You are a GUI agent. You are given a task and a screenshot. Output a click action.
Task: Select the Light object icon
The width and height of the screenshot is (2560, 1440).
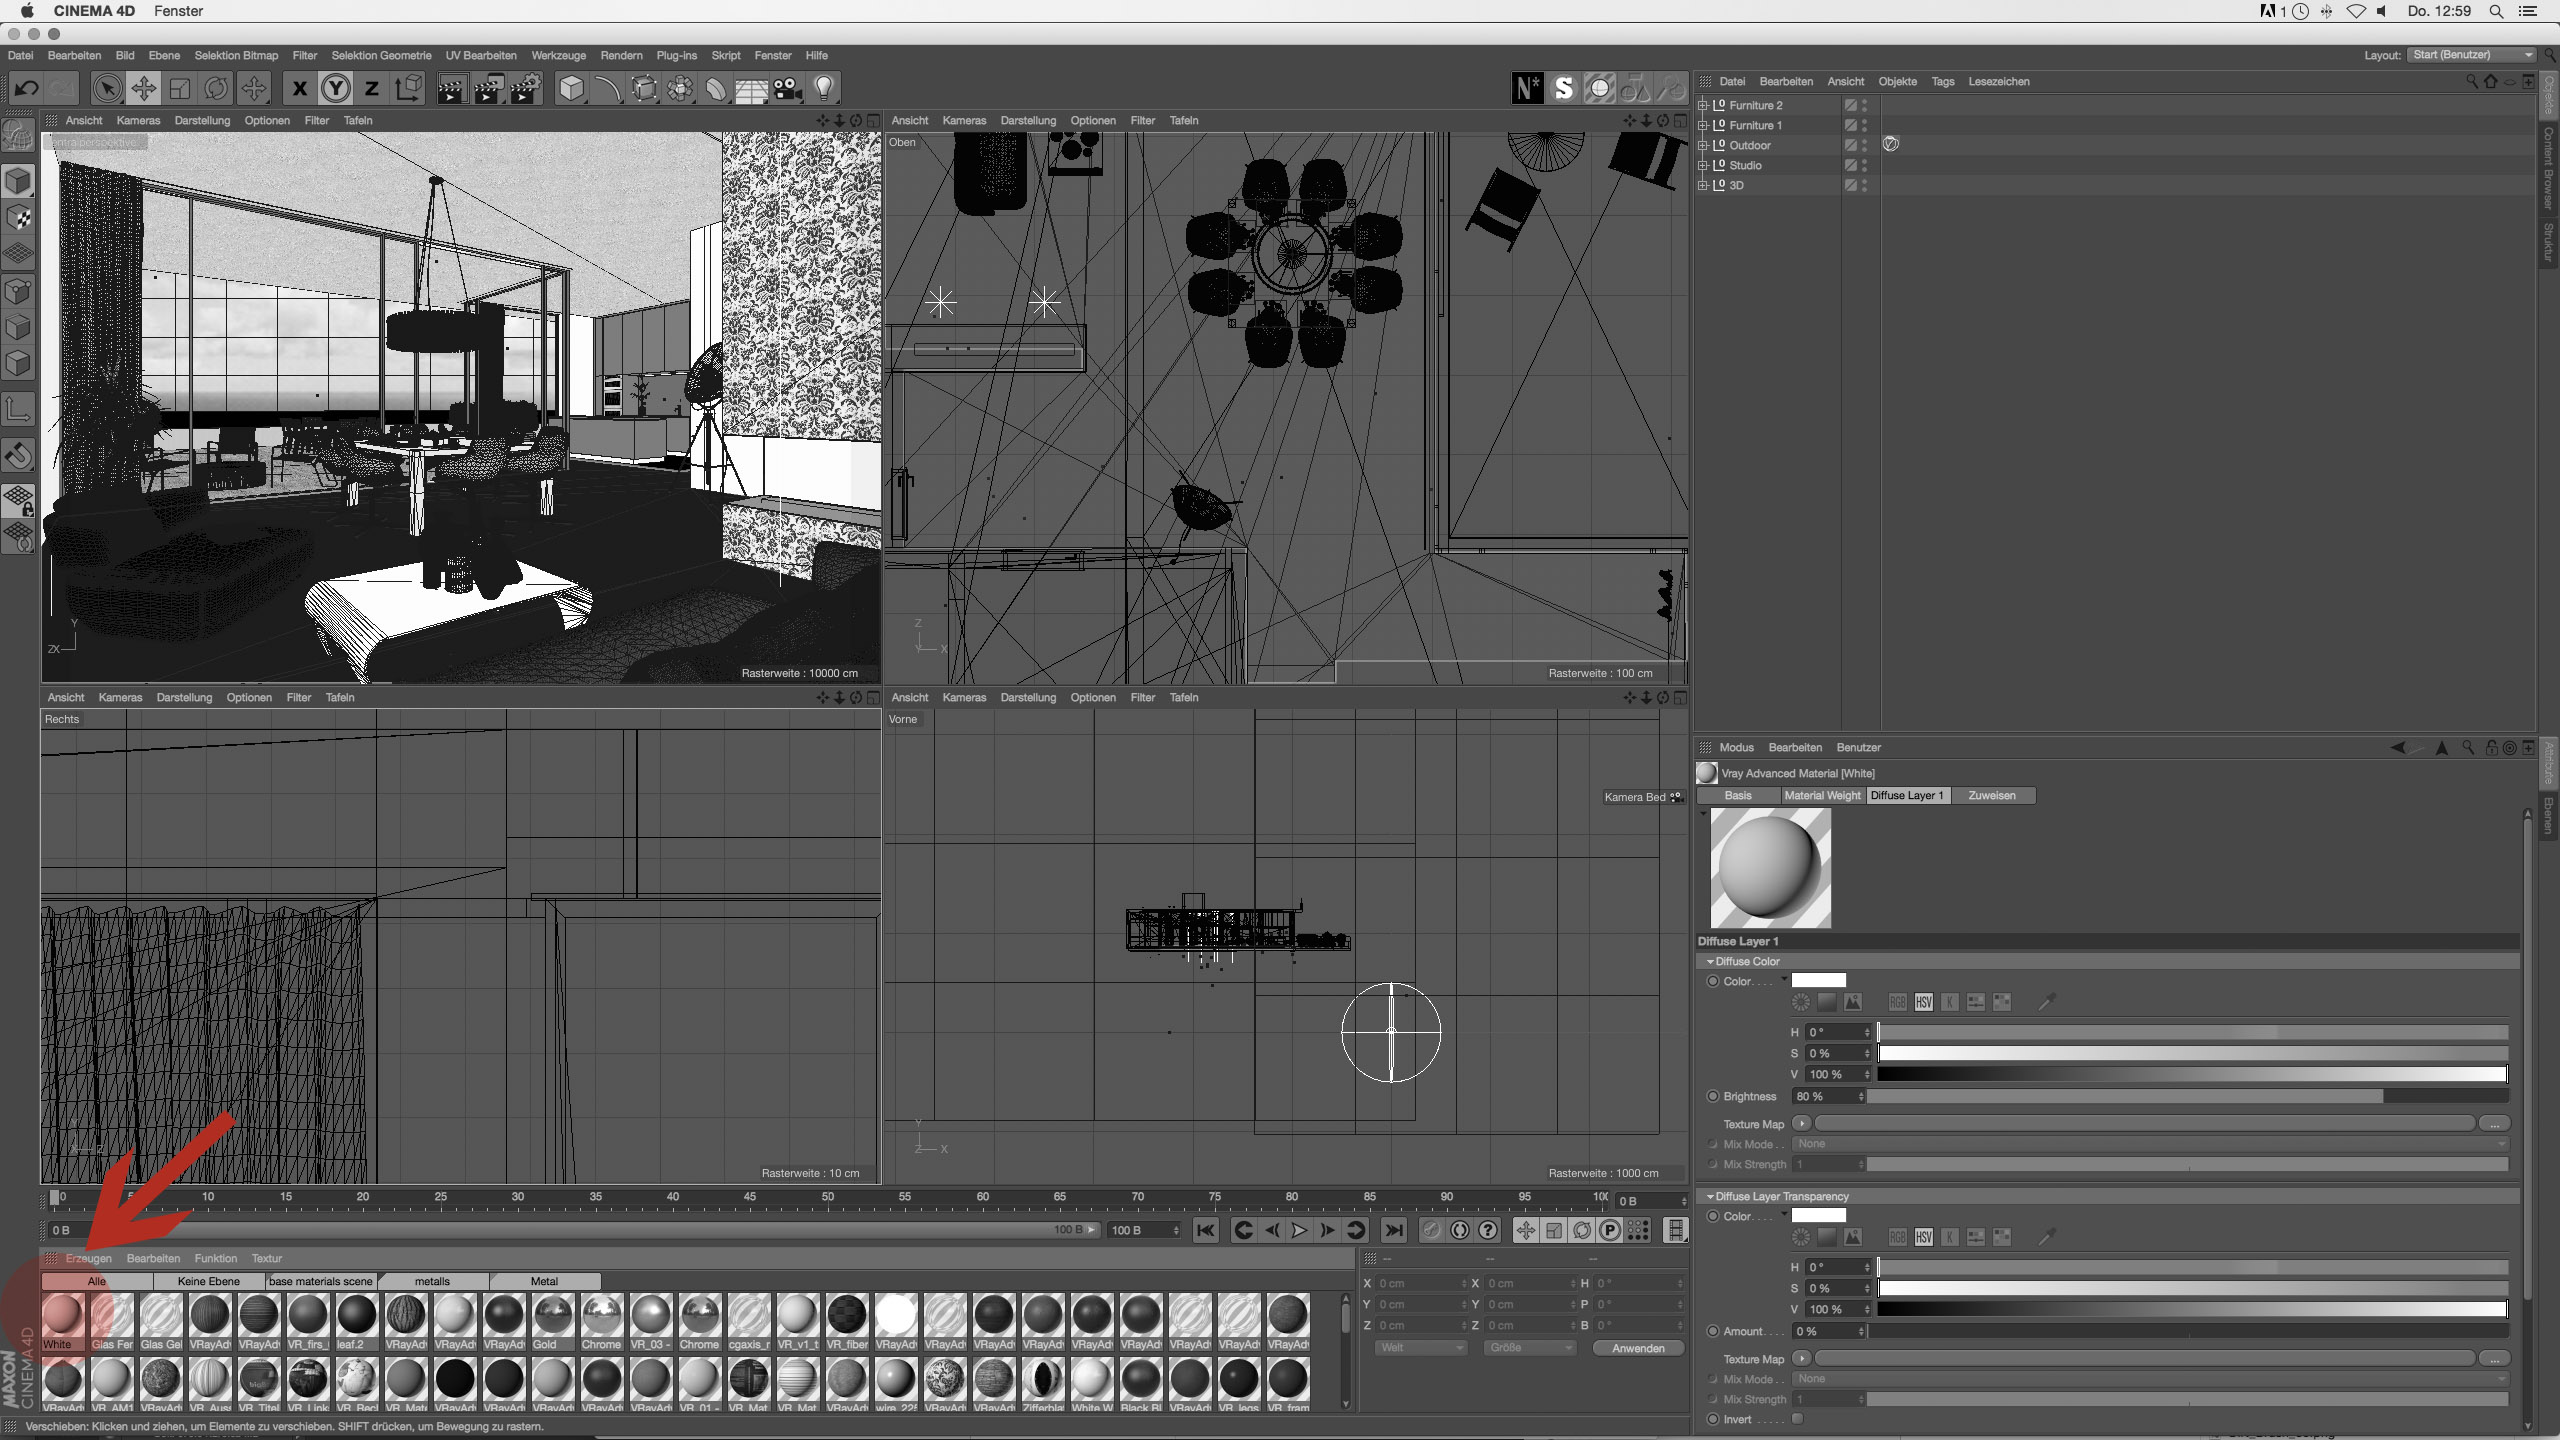click(x=822, y=88)
